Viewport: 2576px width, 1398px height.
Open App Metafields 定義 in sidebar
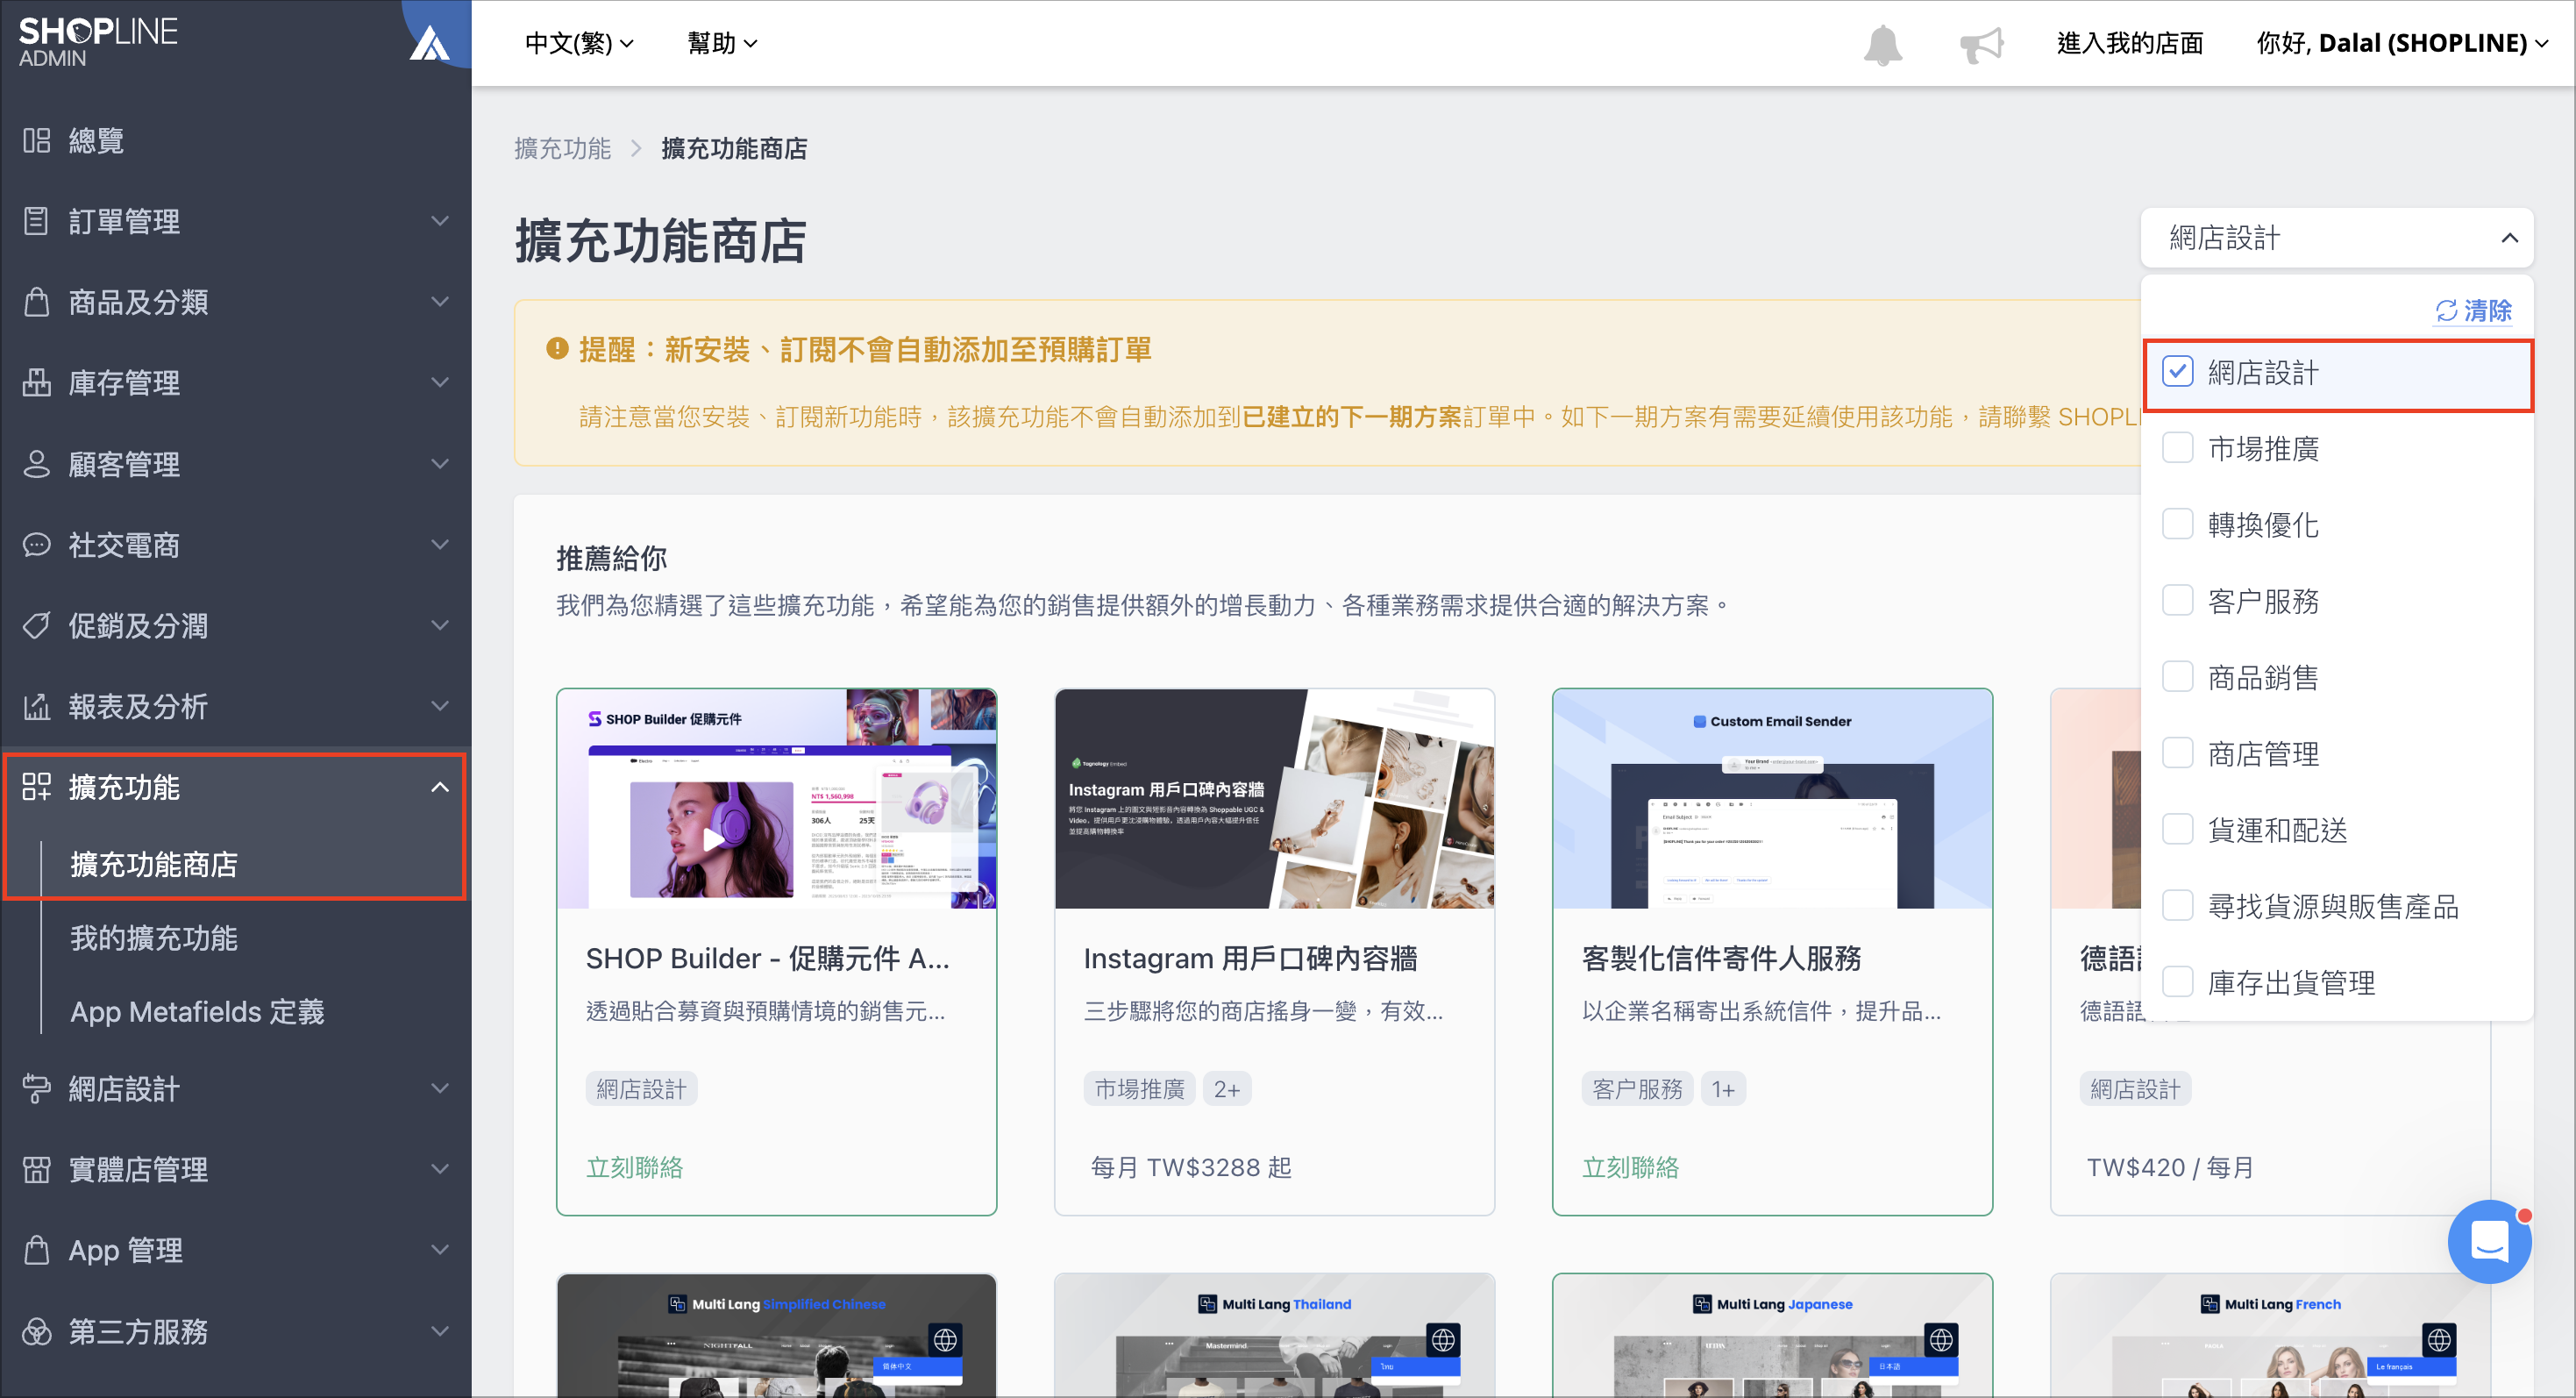pyautogui.click(x=197, y=1012)
